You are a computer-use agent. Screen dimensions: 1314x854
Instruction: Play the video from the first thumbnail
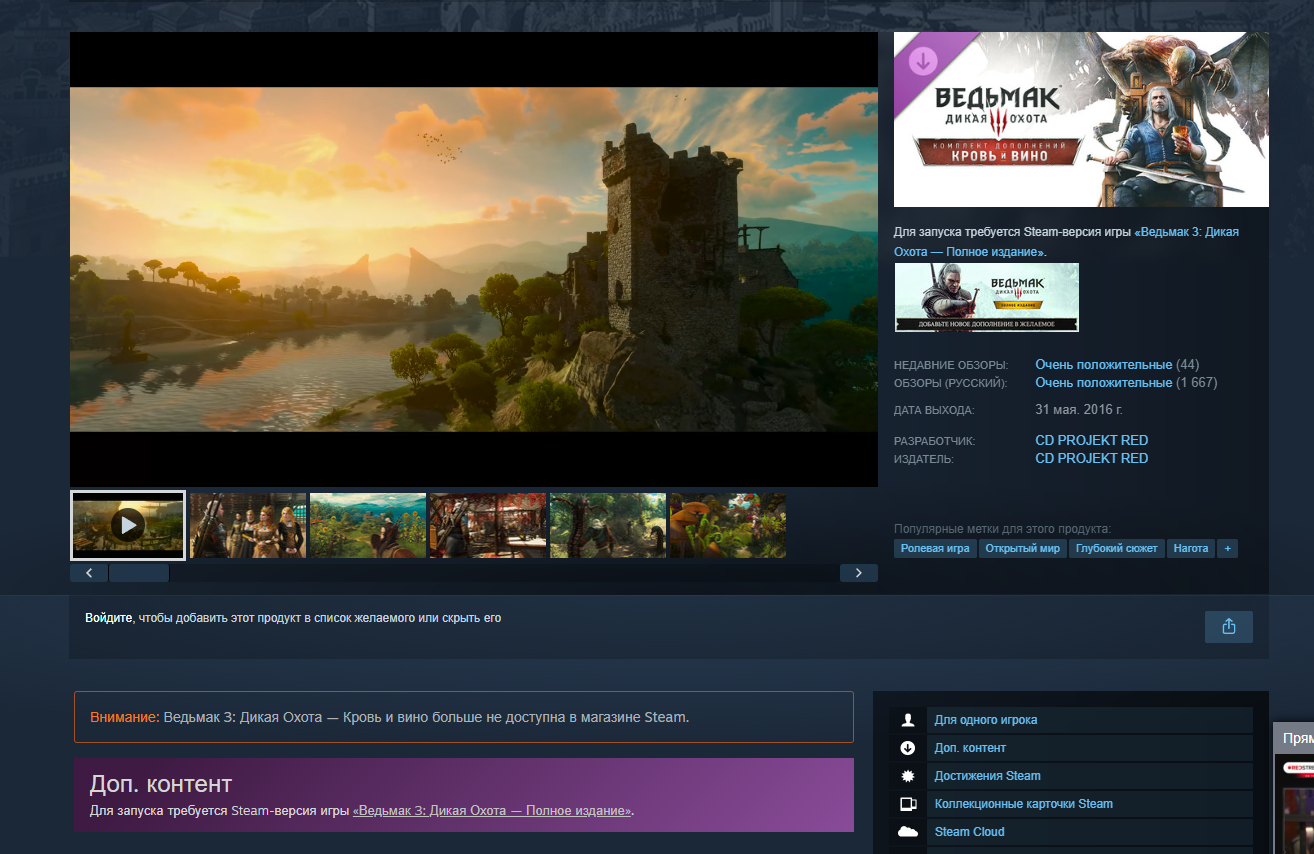point(128,524)
